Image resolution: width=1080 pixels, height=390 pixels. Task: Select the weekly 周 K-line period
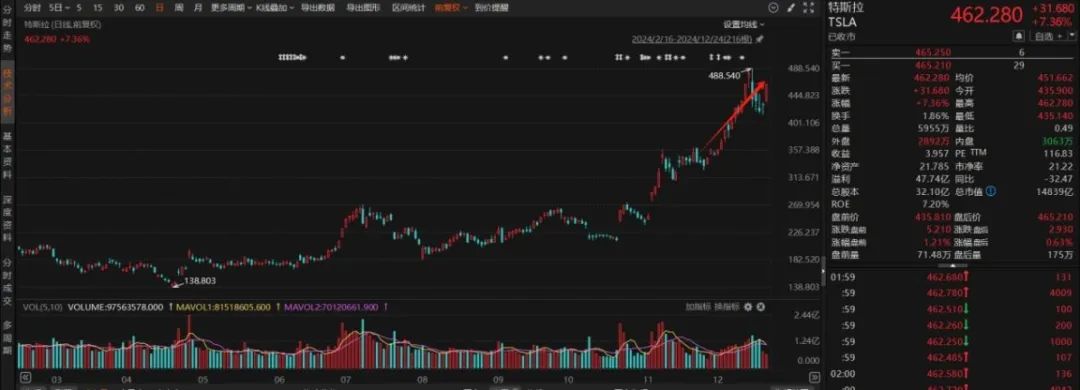click(179, 8)
